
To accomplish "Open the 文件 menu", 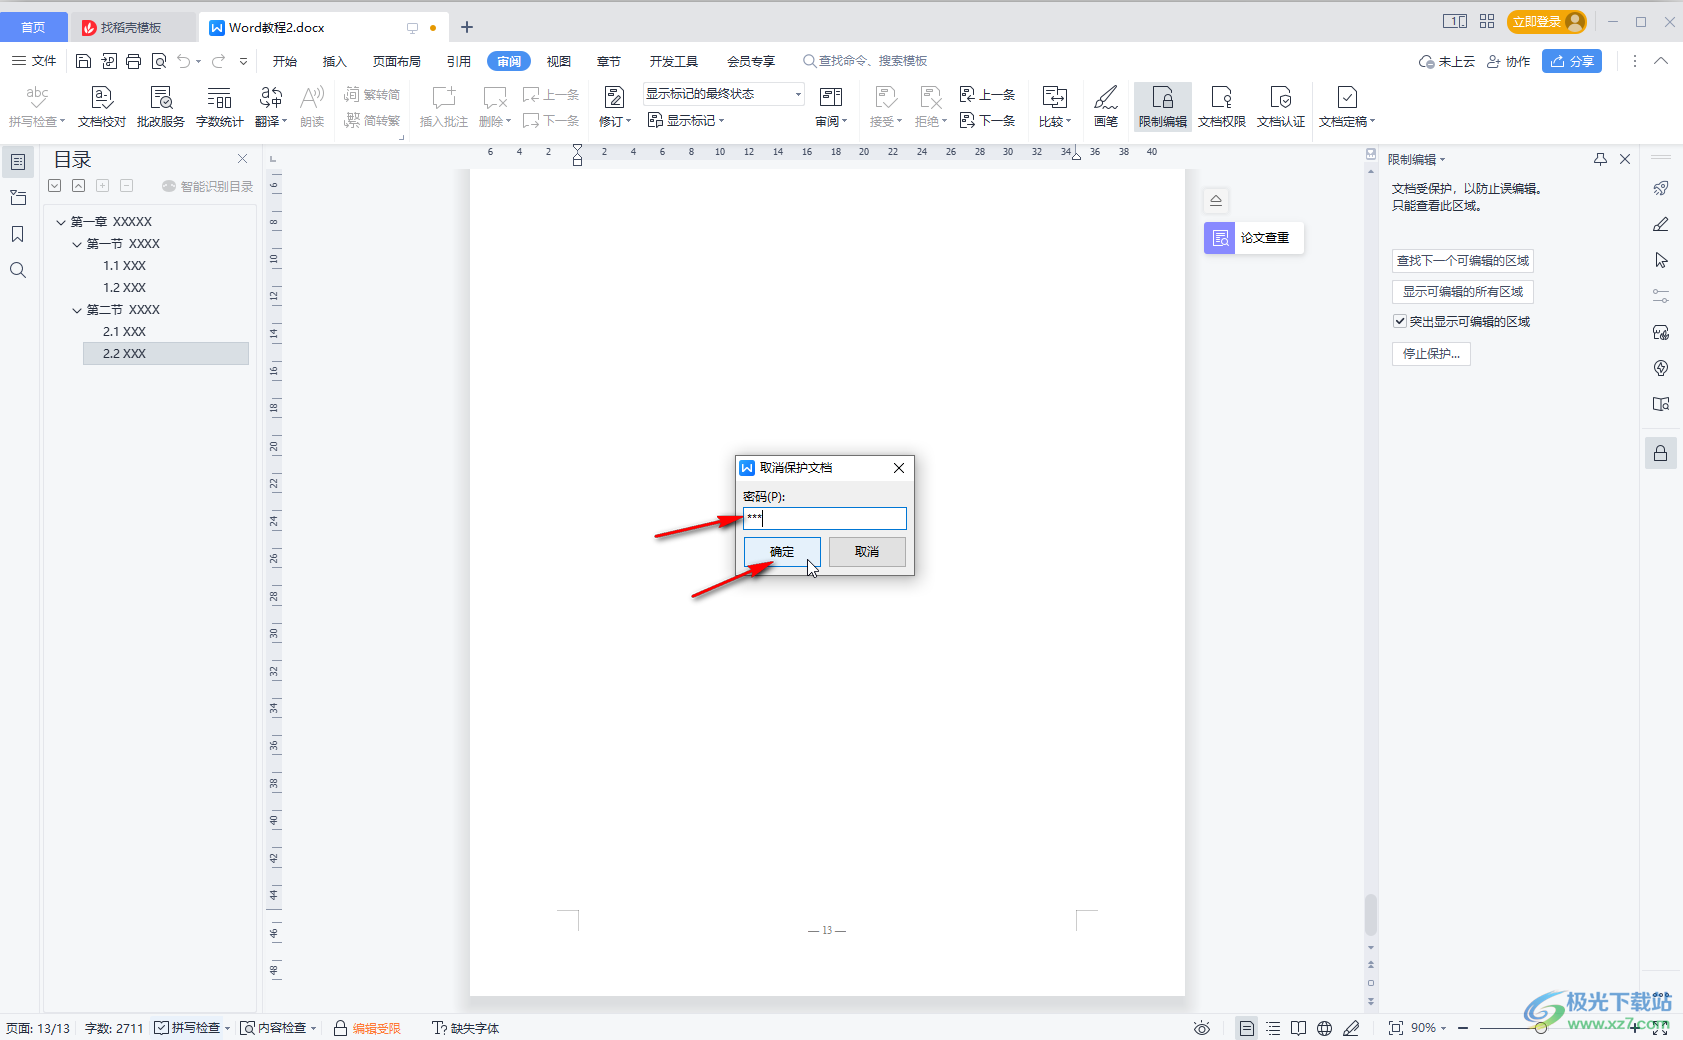I will [34, 61].
